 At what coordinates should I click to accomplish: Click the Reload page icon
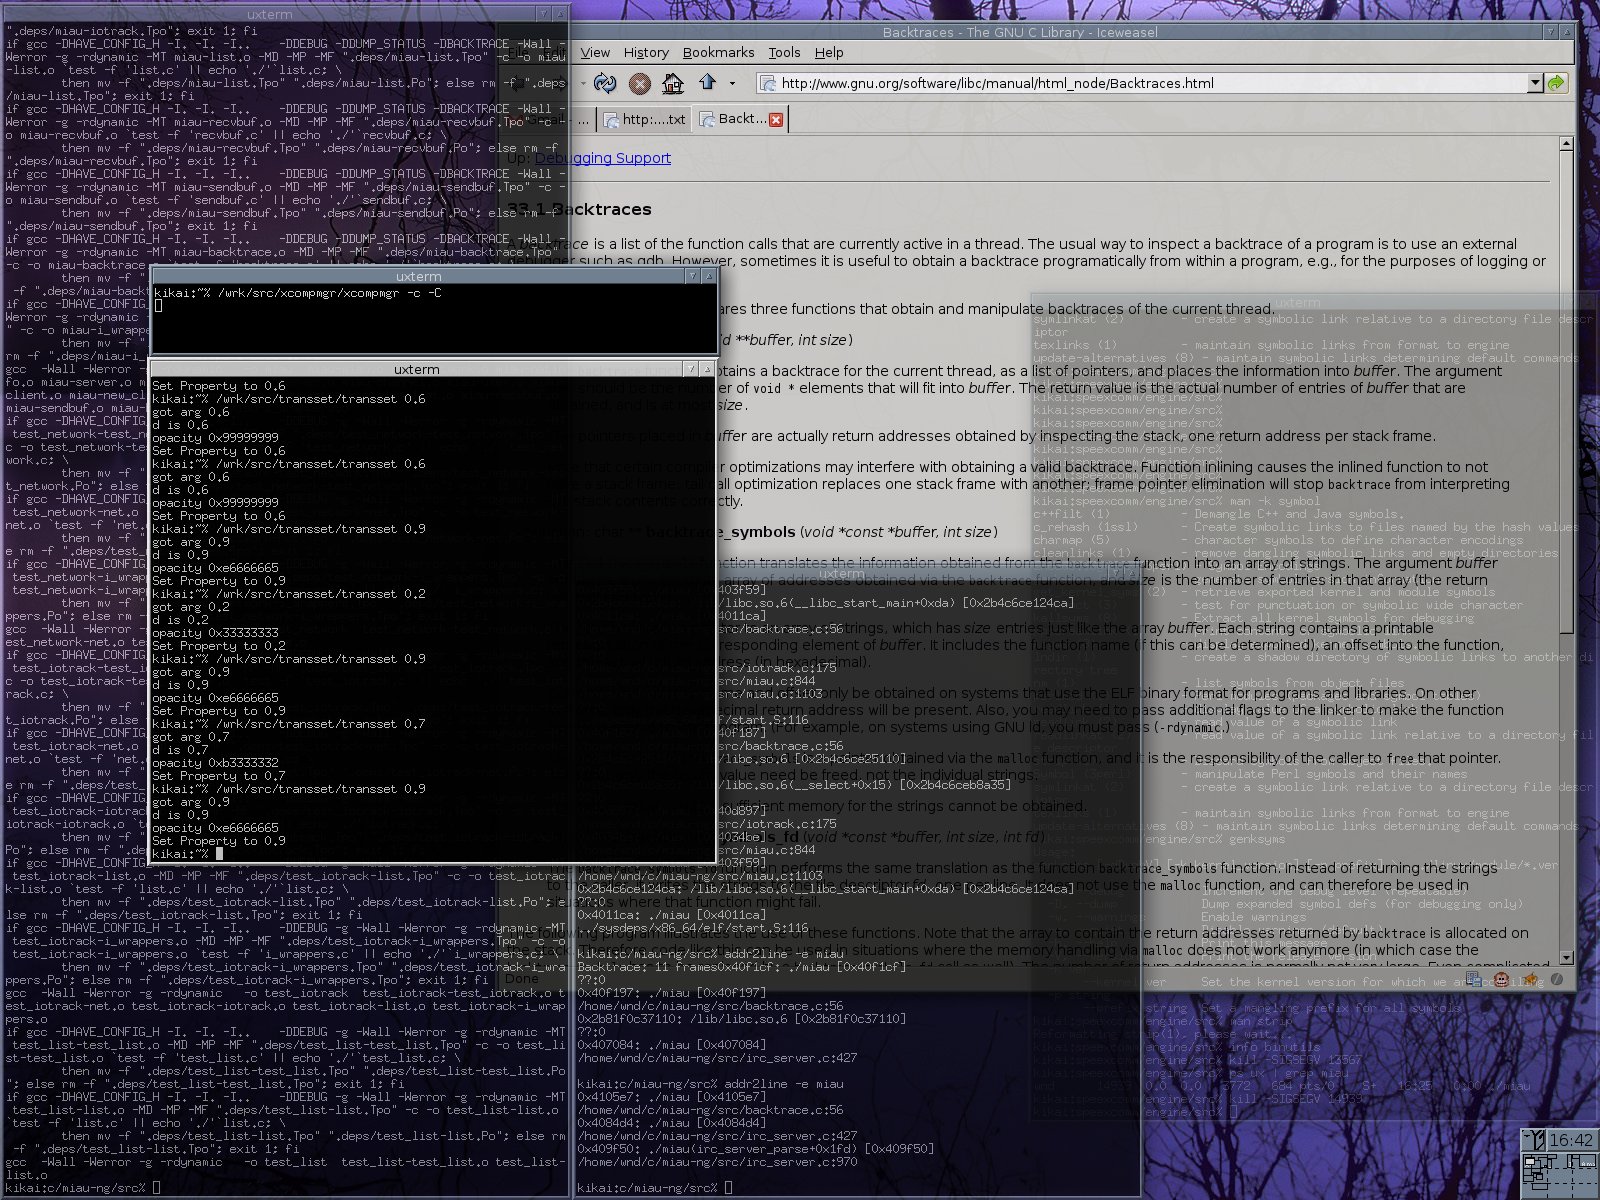coord(605,83)
